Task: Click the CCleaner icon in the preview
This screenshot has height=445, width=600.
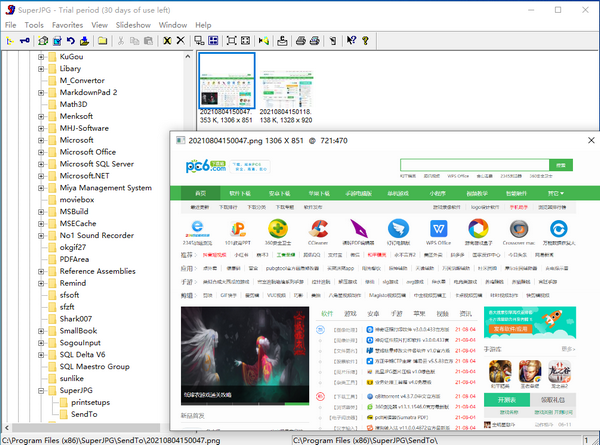Action: 318,228
